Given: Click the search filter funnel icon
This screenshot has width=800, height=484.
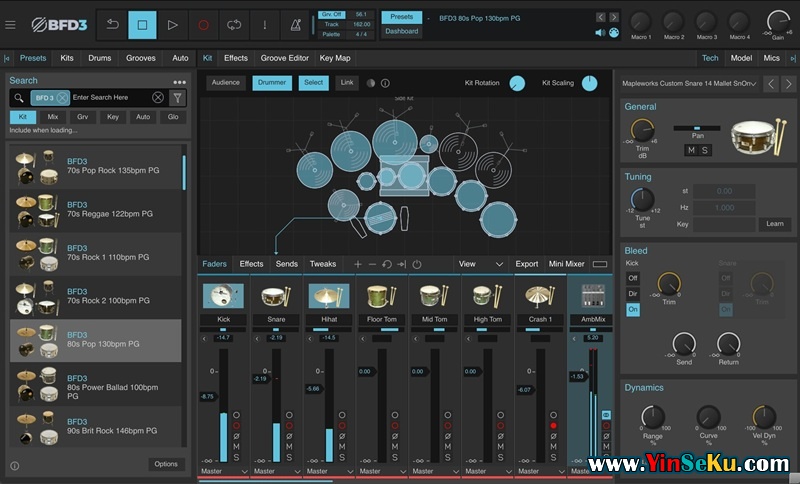Looking at the screenshot, I should pyautogui.click(x=177, y=98).
